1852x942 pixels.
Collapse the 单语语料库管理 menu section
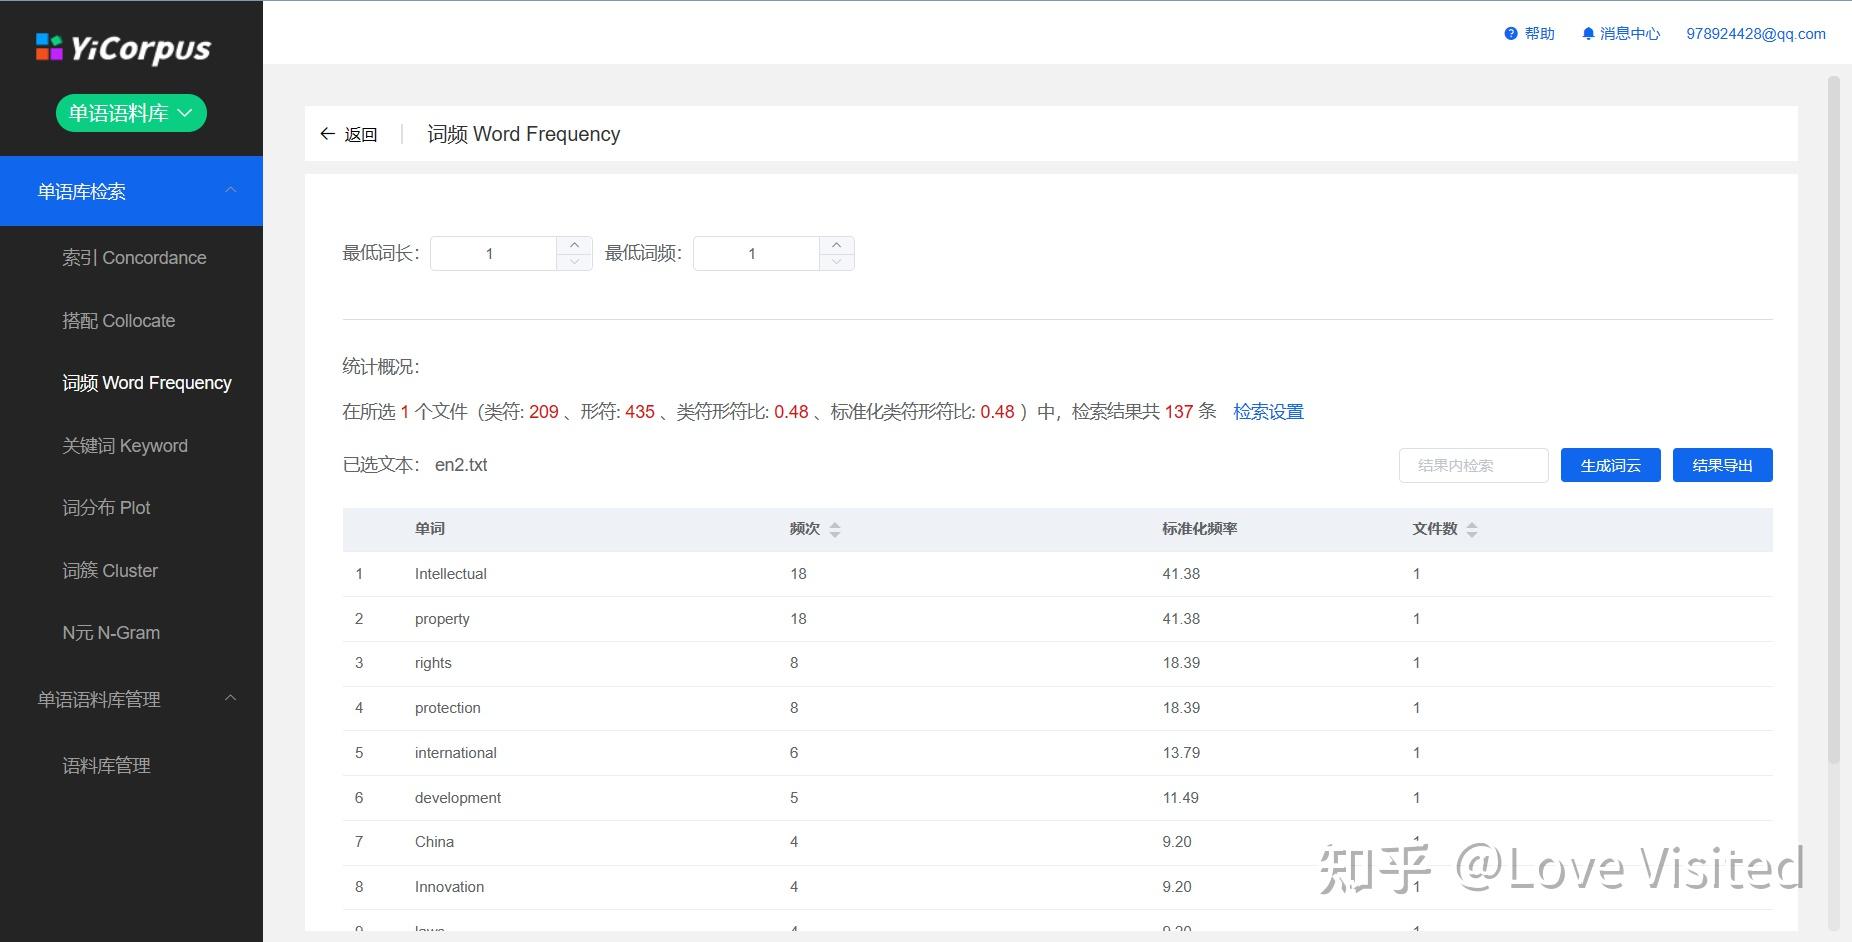(x=231, y=699)
